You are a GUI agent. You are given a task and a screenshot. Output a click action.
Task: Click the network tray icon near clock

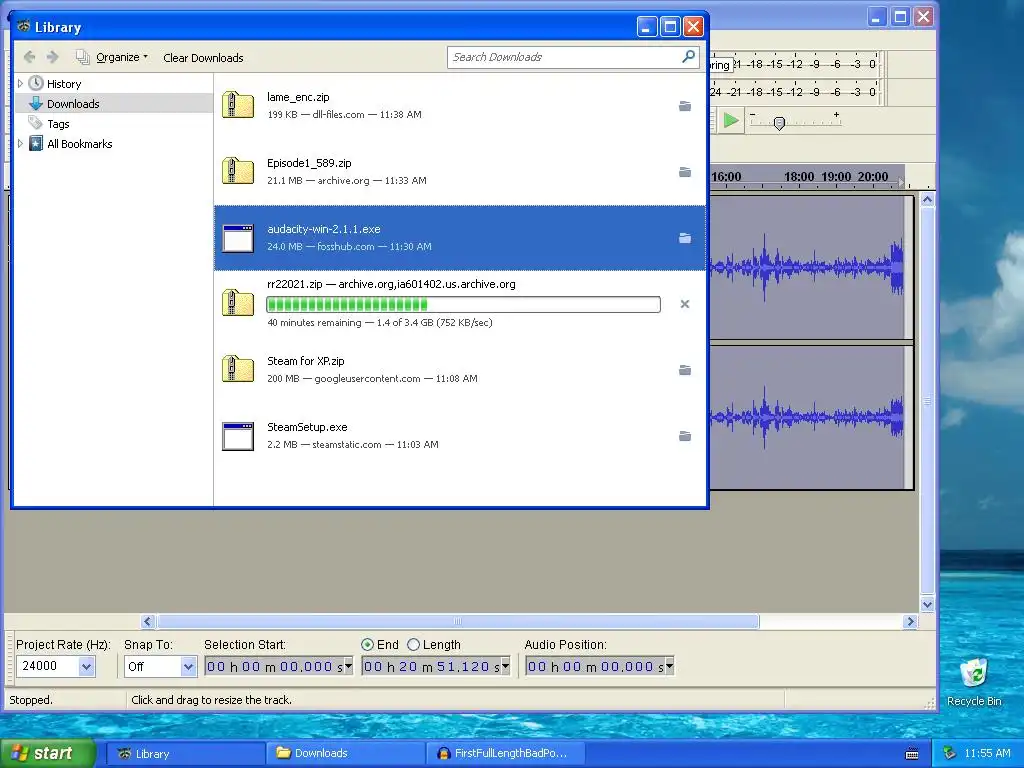tap(950, 753)
